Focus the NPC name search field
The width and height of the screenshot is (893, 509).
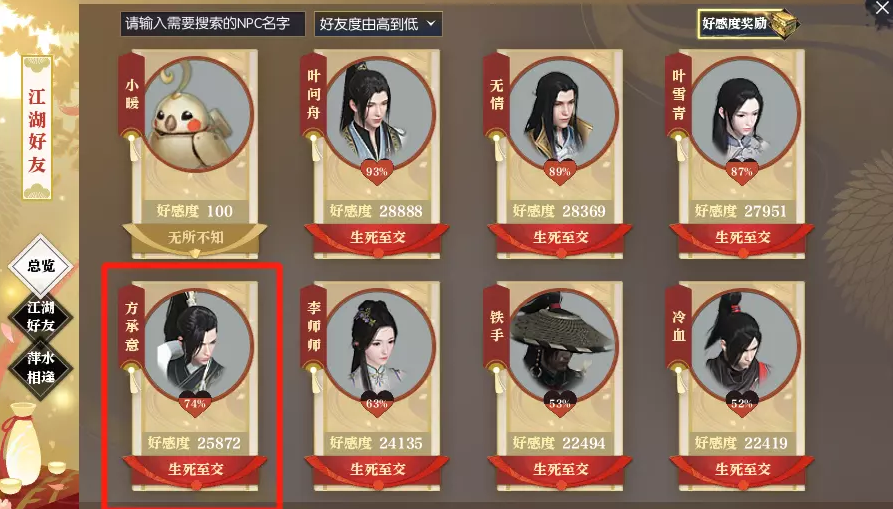212,24
